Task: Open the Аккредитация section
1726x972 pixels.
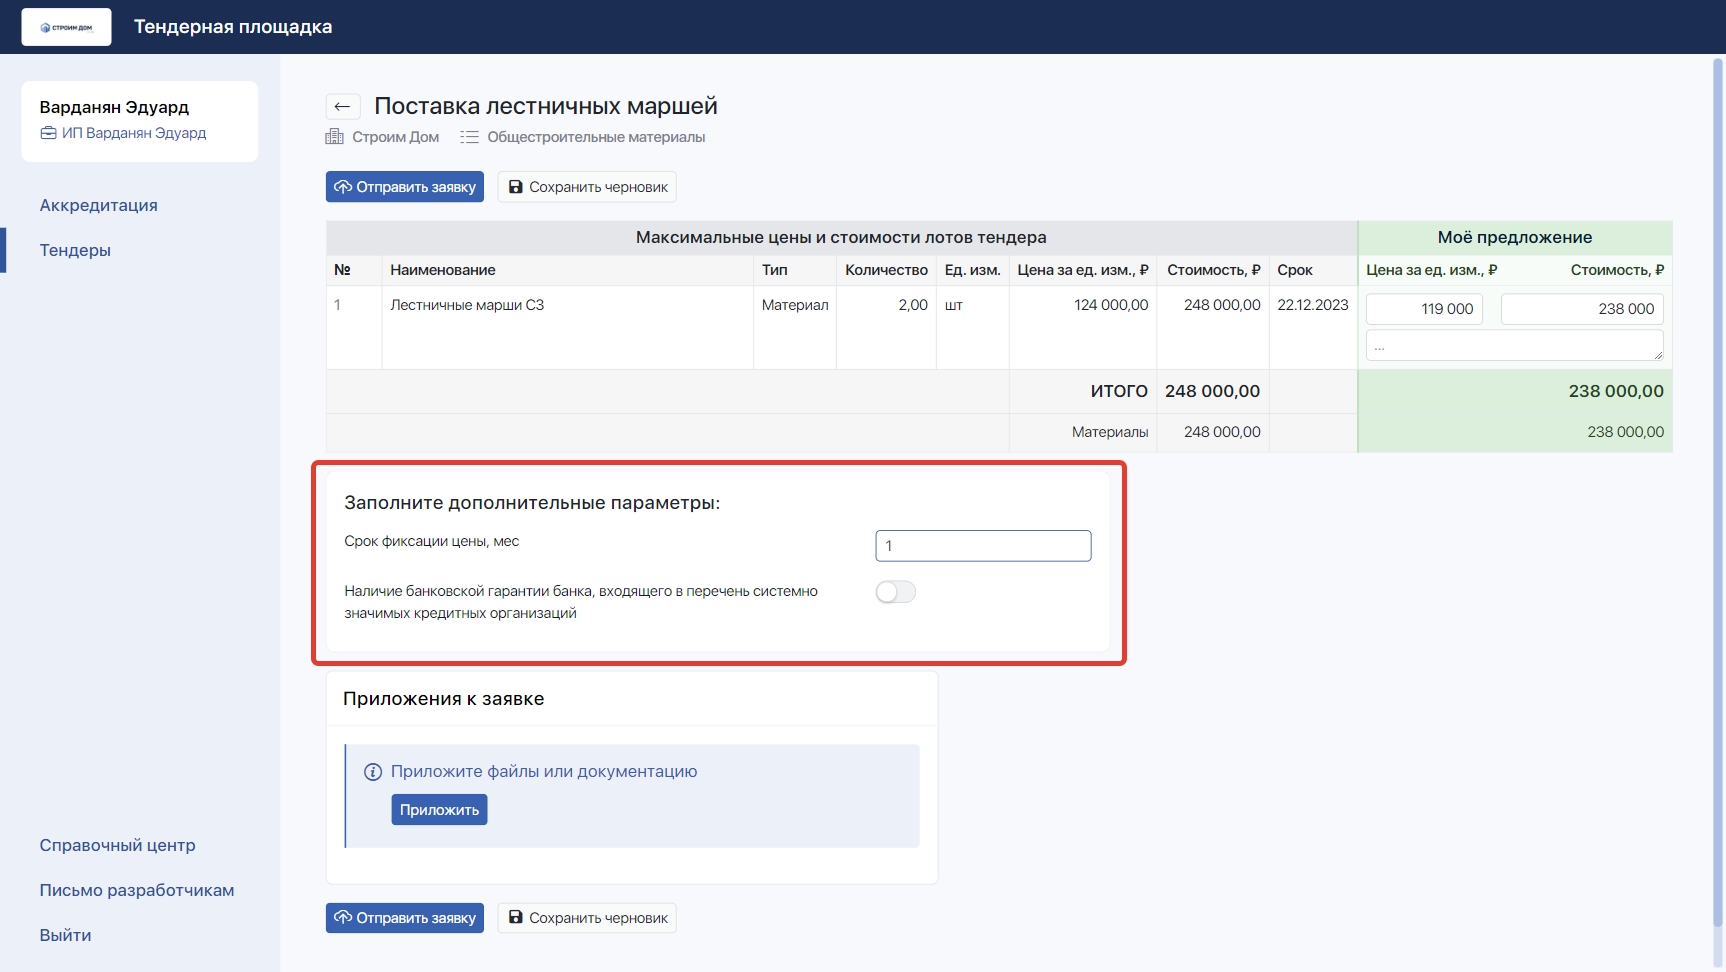Action: pyautogui.click(x=98, y=205)
